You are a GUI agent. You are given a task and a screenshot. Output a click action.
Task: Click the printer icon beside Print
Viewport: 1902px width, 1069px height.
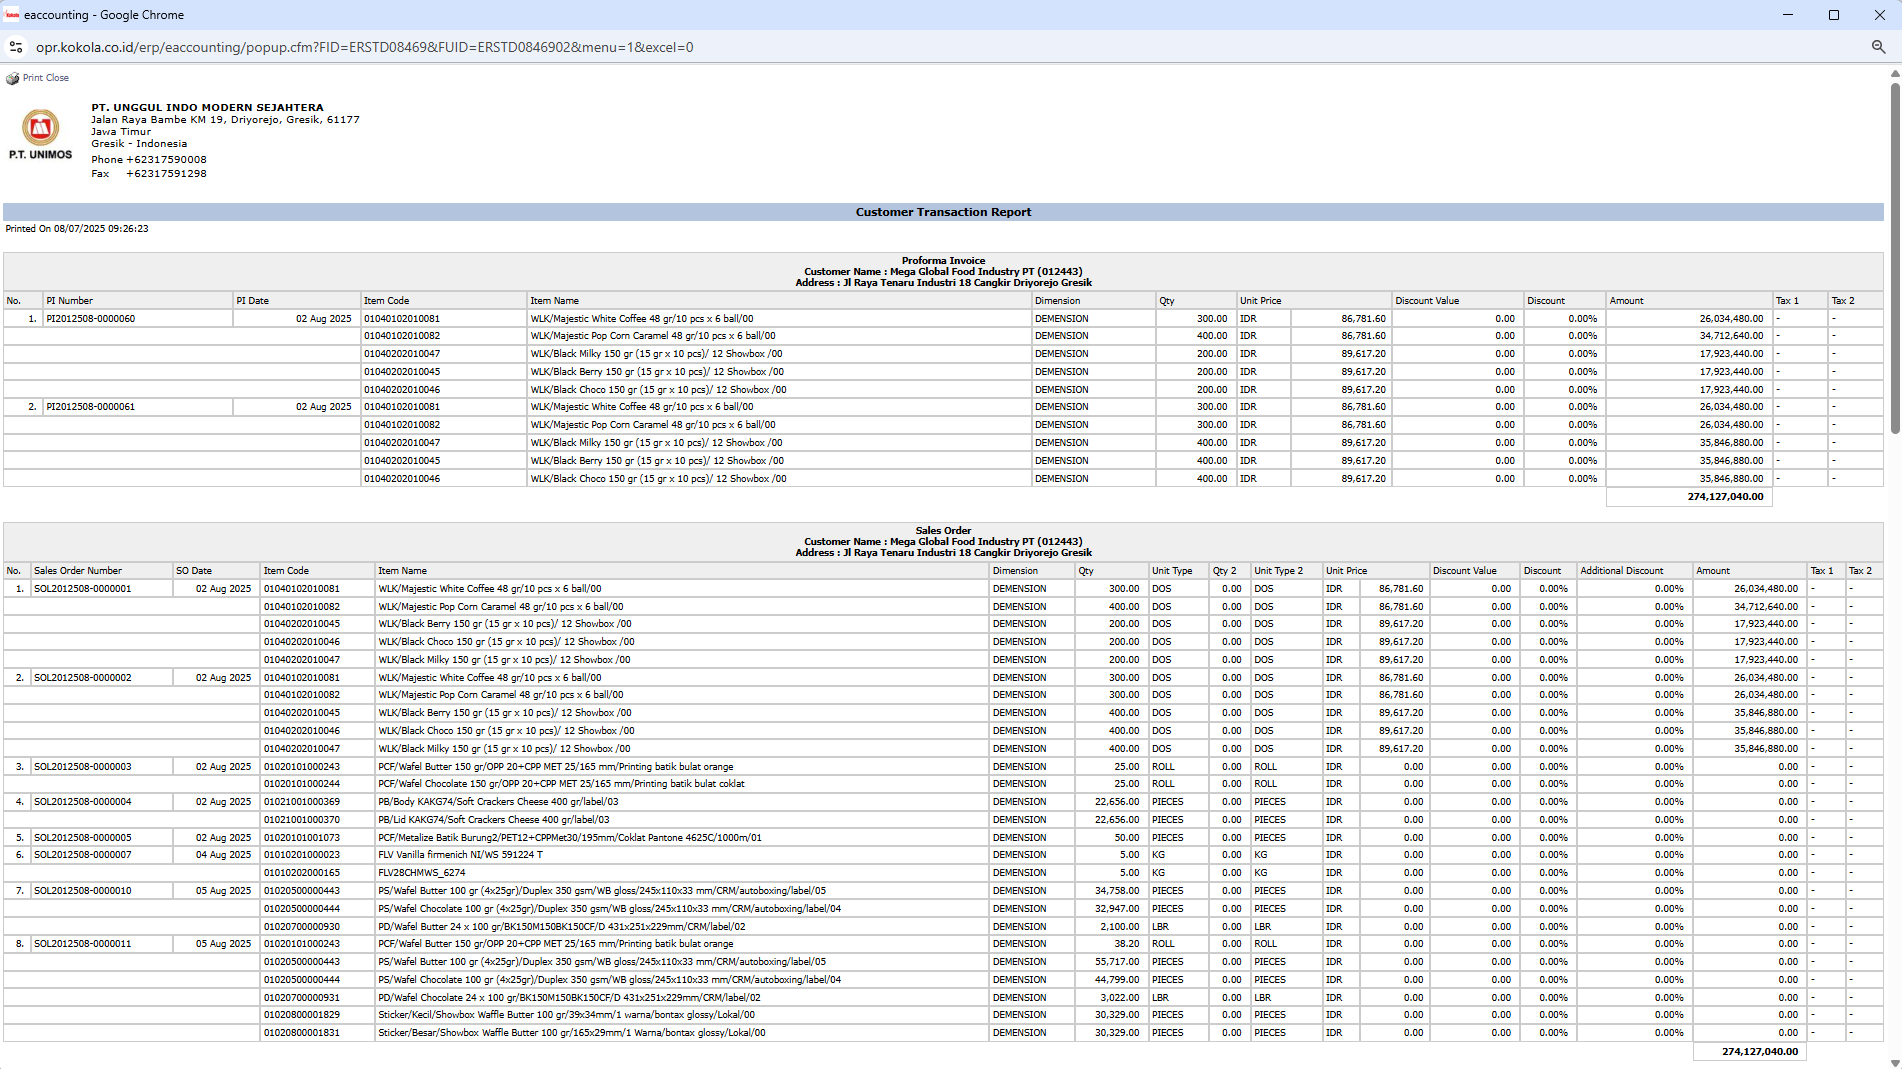pos(12,78)
